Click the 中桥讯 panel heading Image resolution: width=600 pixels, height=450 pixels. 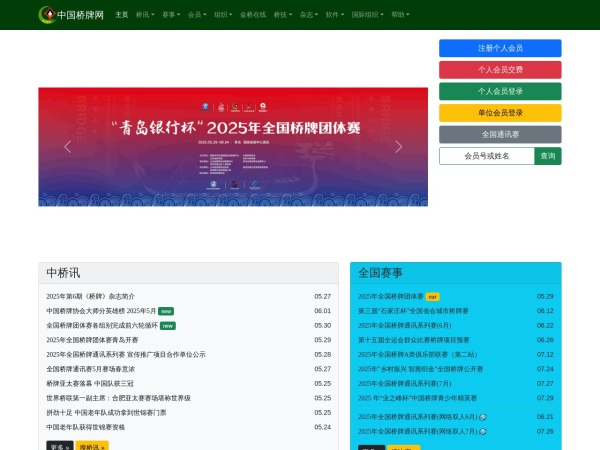[x=63, y=273]
